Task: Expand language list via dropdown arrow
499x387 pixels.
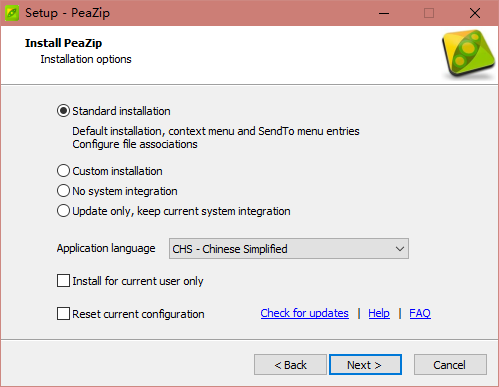Action: pyautogui.click(x=400, y=249)
